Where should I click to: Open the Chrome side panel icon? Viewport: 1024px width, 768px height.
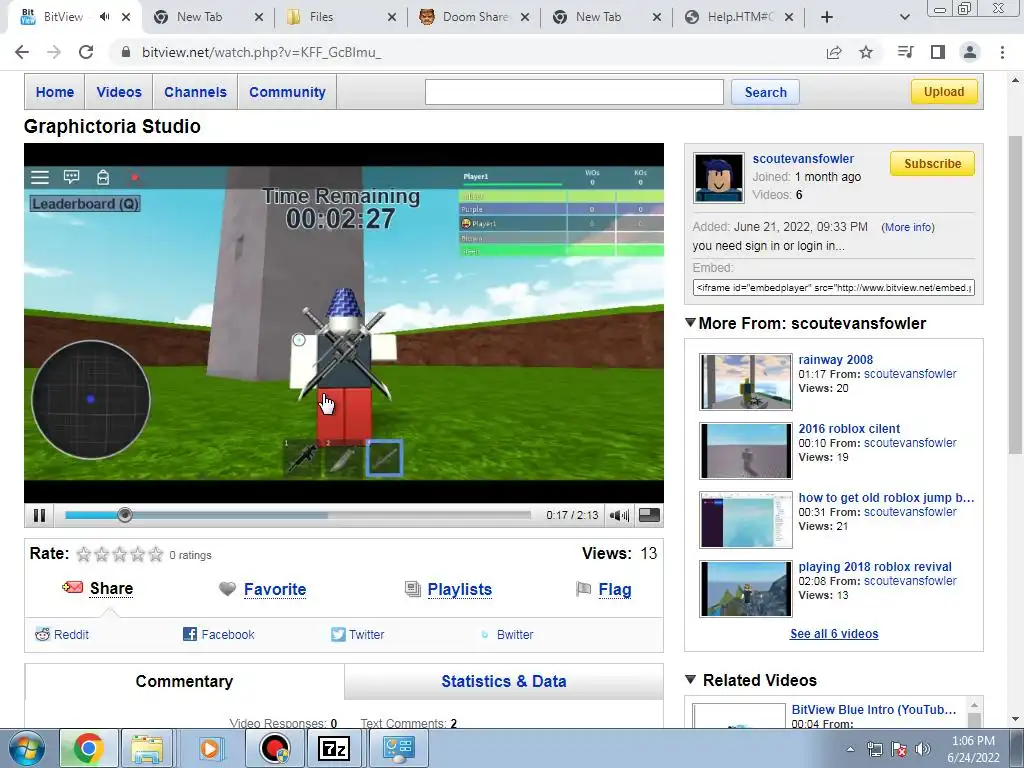click(x=938, y=52)
